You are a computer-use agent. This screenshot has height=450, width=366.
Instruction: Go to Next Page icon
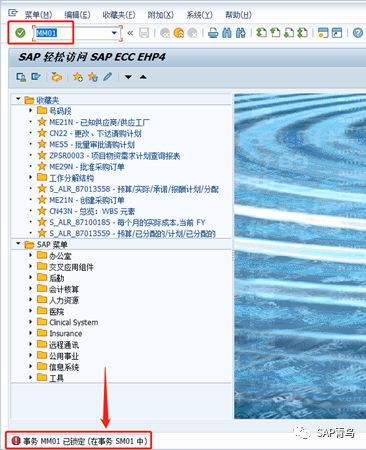[289, 33]
